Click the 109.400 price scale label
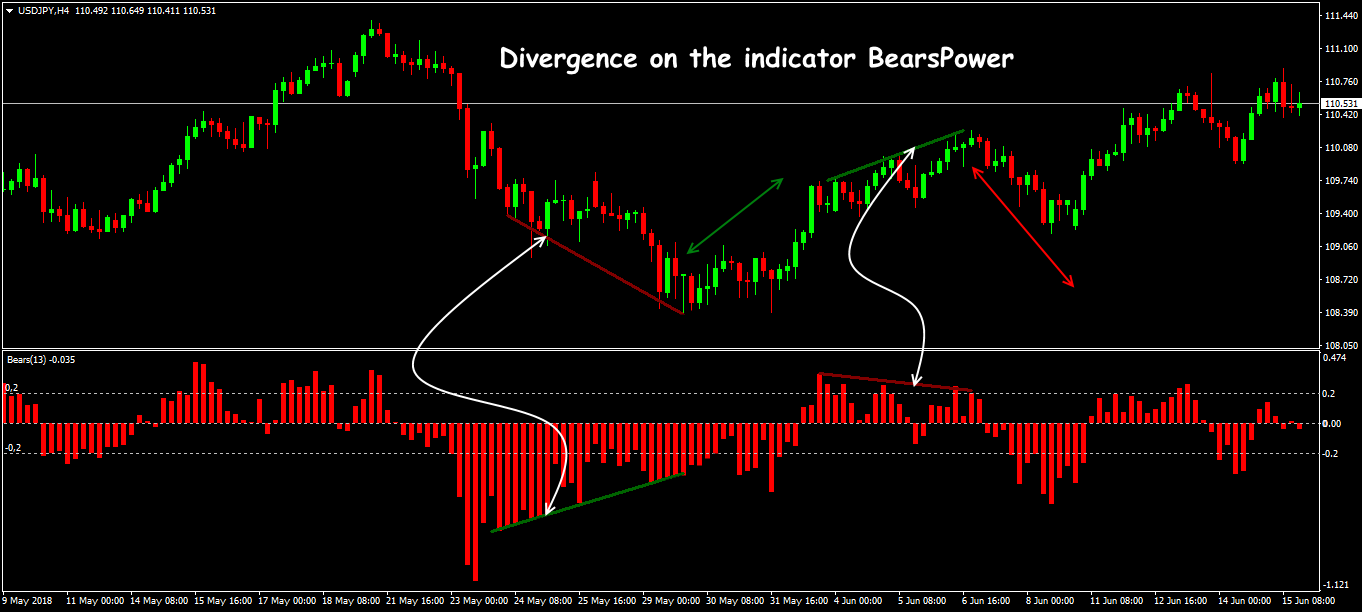Image resolution: width=1362 pixels, height=612 pixels. [x=1339, y=214]
